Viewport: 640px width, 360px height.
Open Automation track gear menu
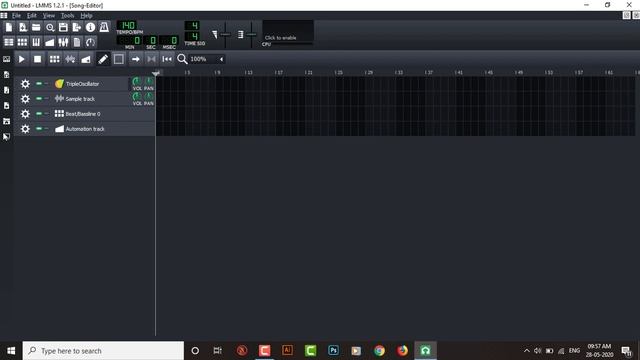(x=25, y=129)
